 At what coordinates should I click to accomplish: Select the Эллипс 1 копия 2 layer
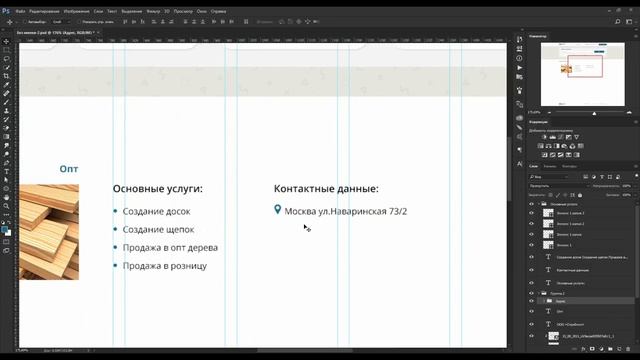point(586,224)
